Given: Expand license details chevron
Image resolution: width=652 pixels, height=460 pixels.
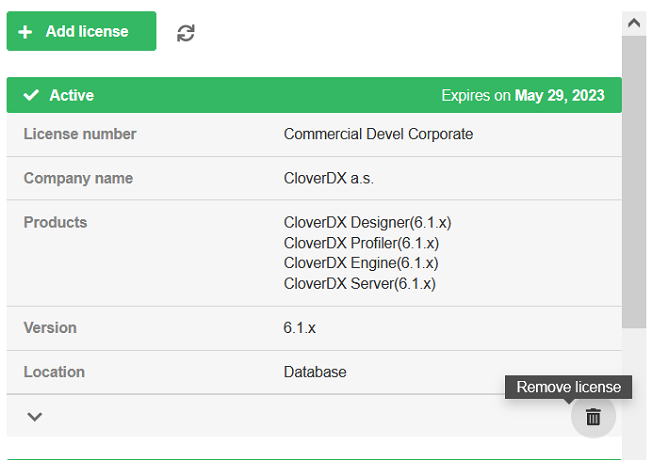Looking at the screenshot, I should 35,416.
